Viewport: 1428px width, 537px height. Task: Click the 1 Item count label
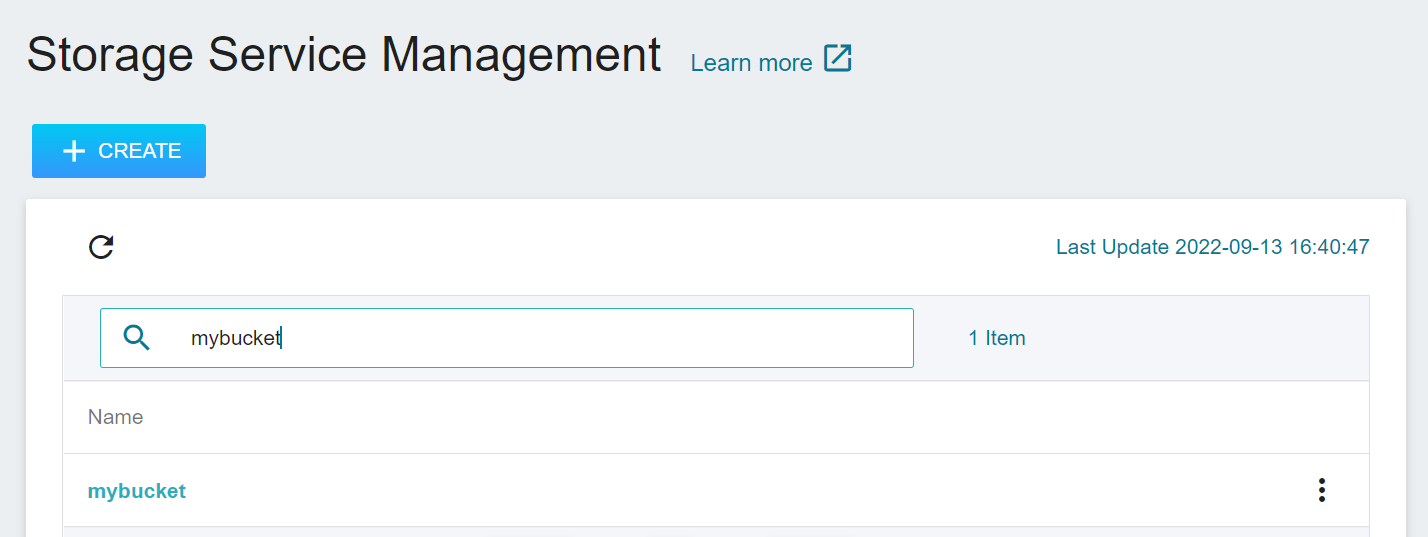[x=997, y=338]
